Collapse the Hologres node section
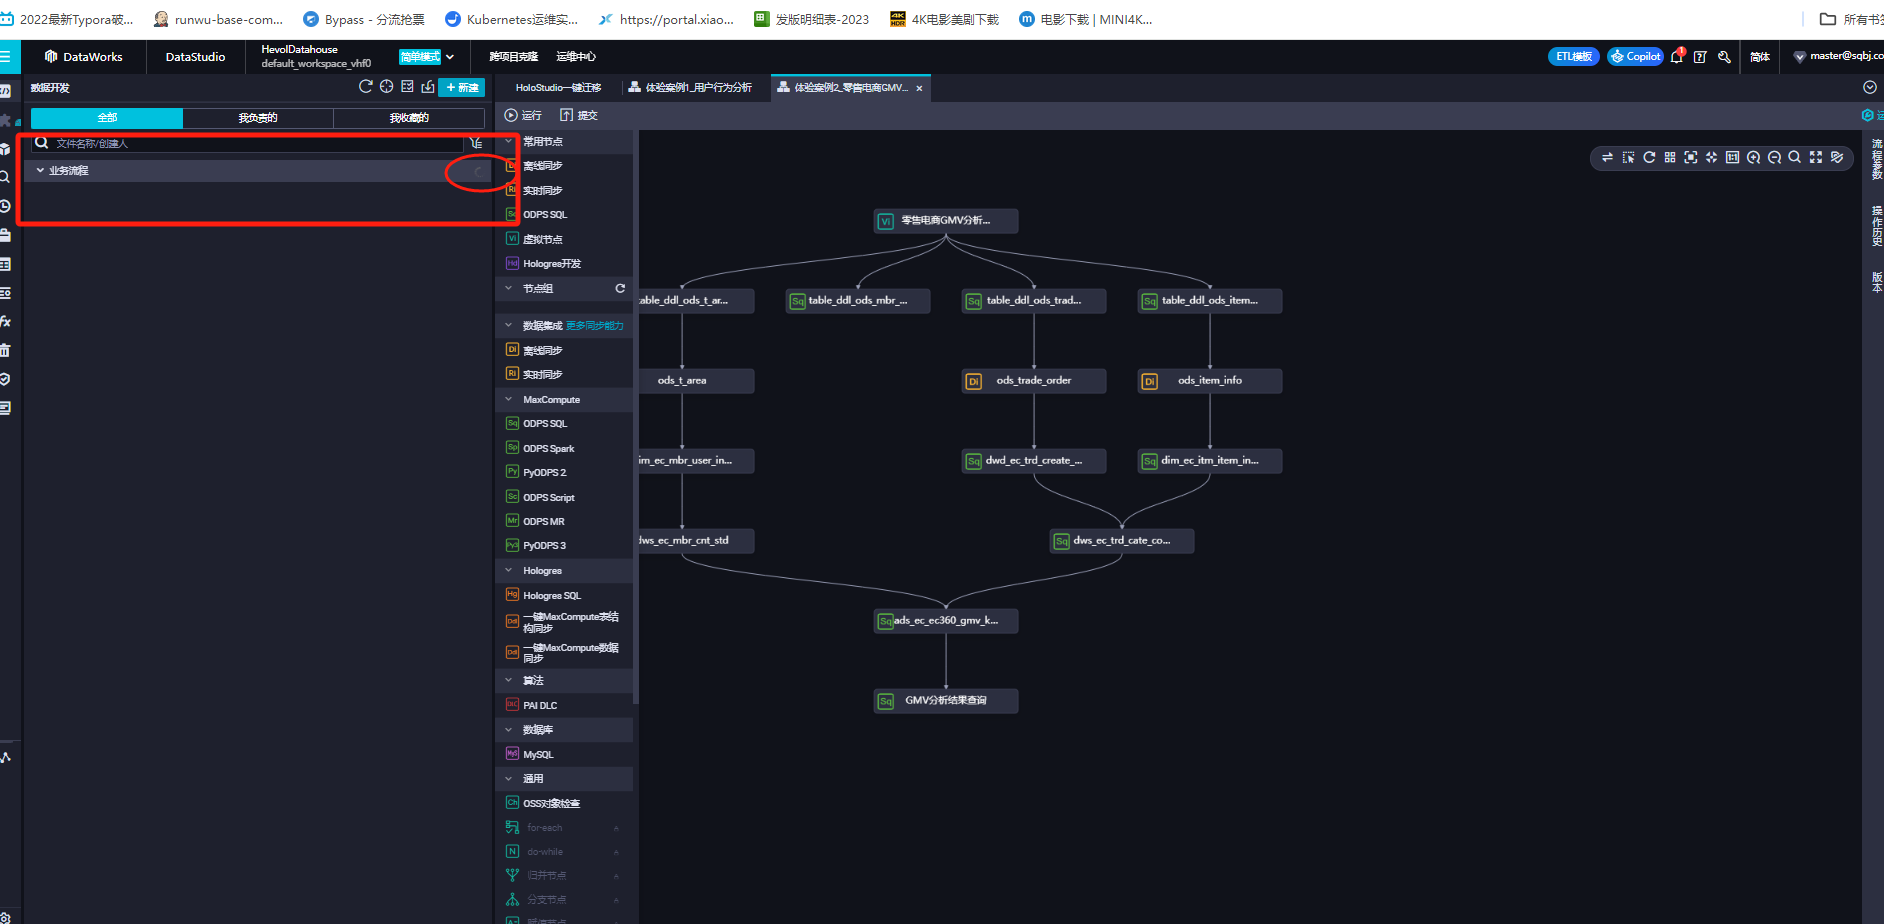 [x=508, y=570]
